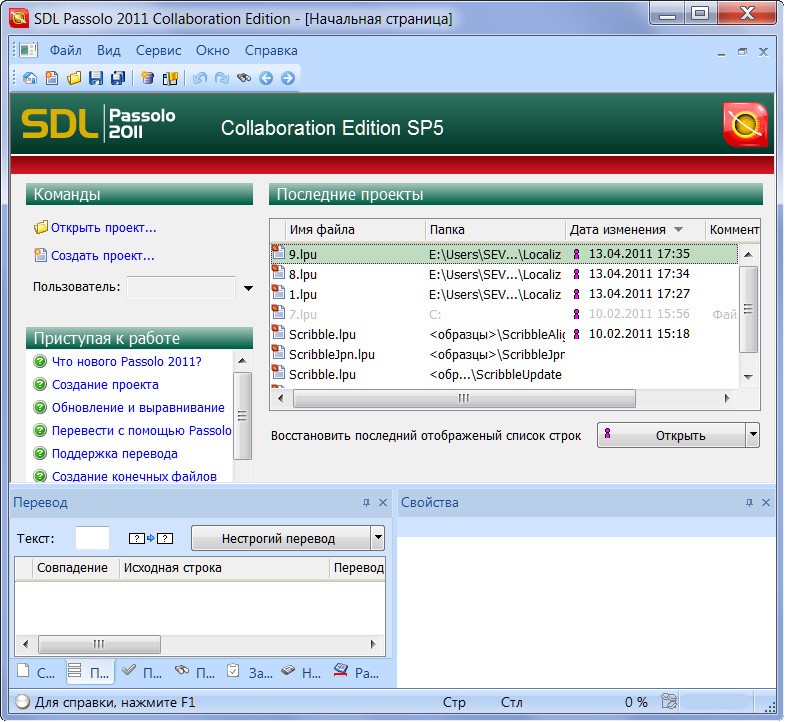Click the binoculars Find toolbar icon
Viewport: 785px width, 722px height.
(x=244, y=78)
